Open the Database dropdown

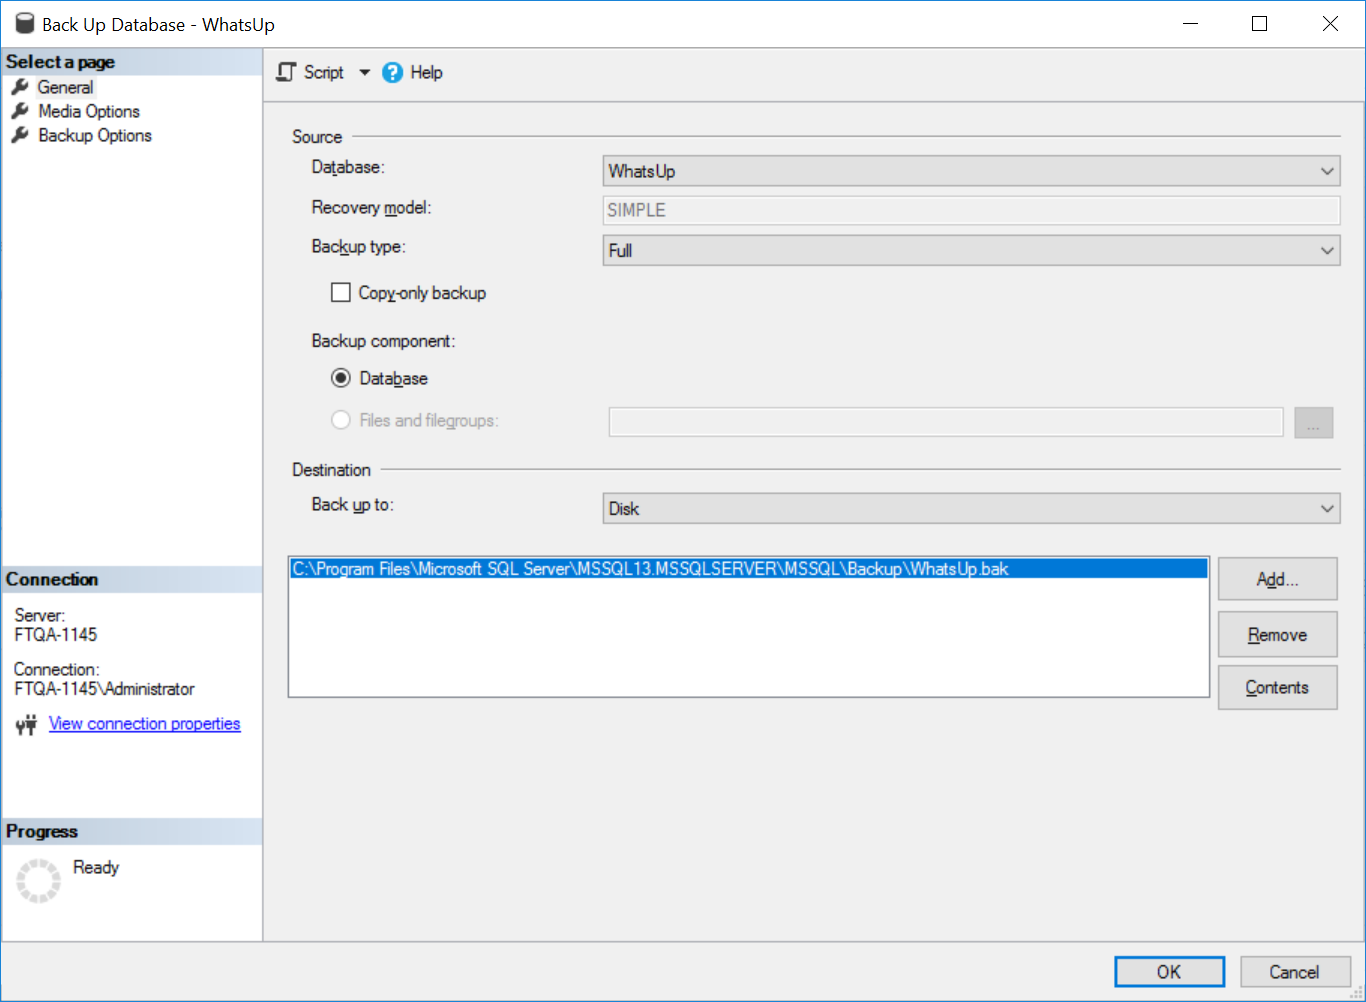pos(1327,170)
